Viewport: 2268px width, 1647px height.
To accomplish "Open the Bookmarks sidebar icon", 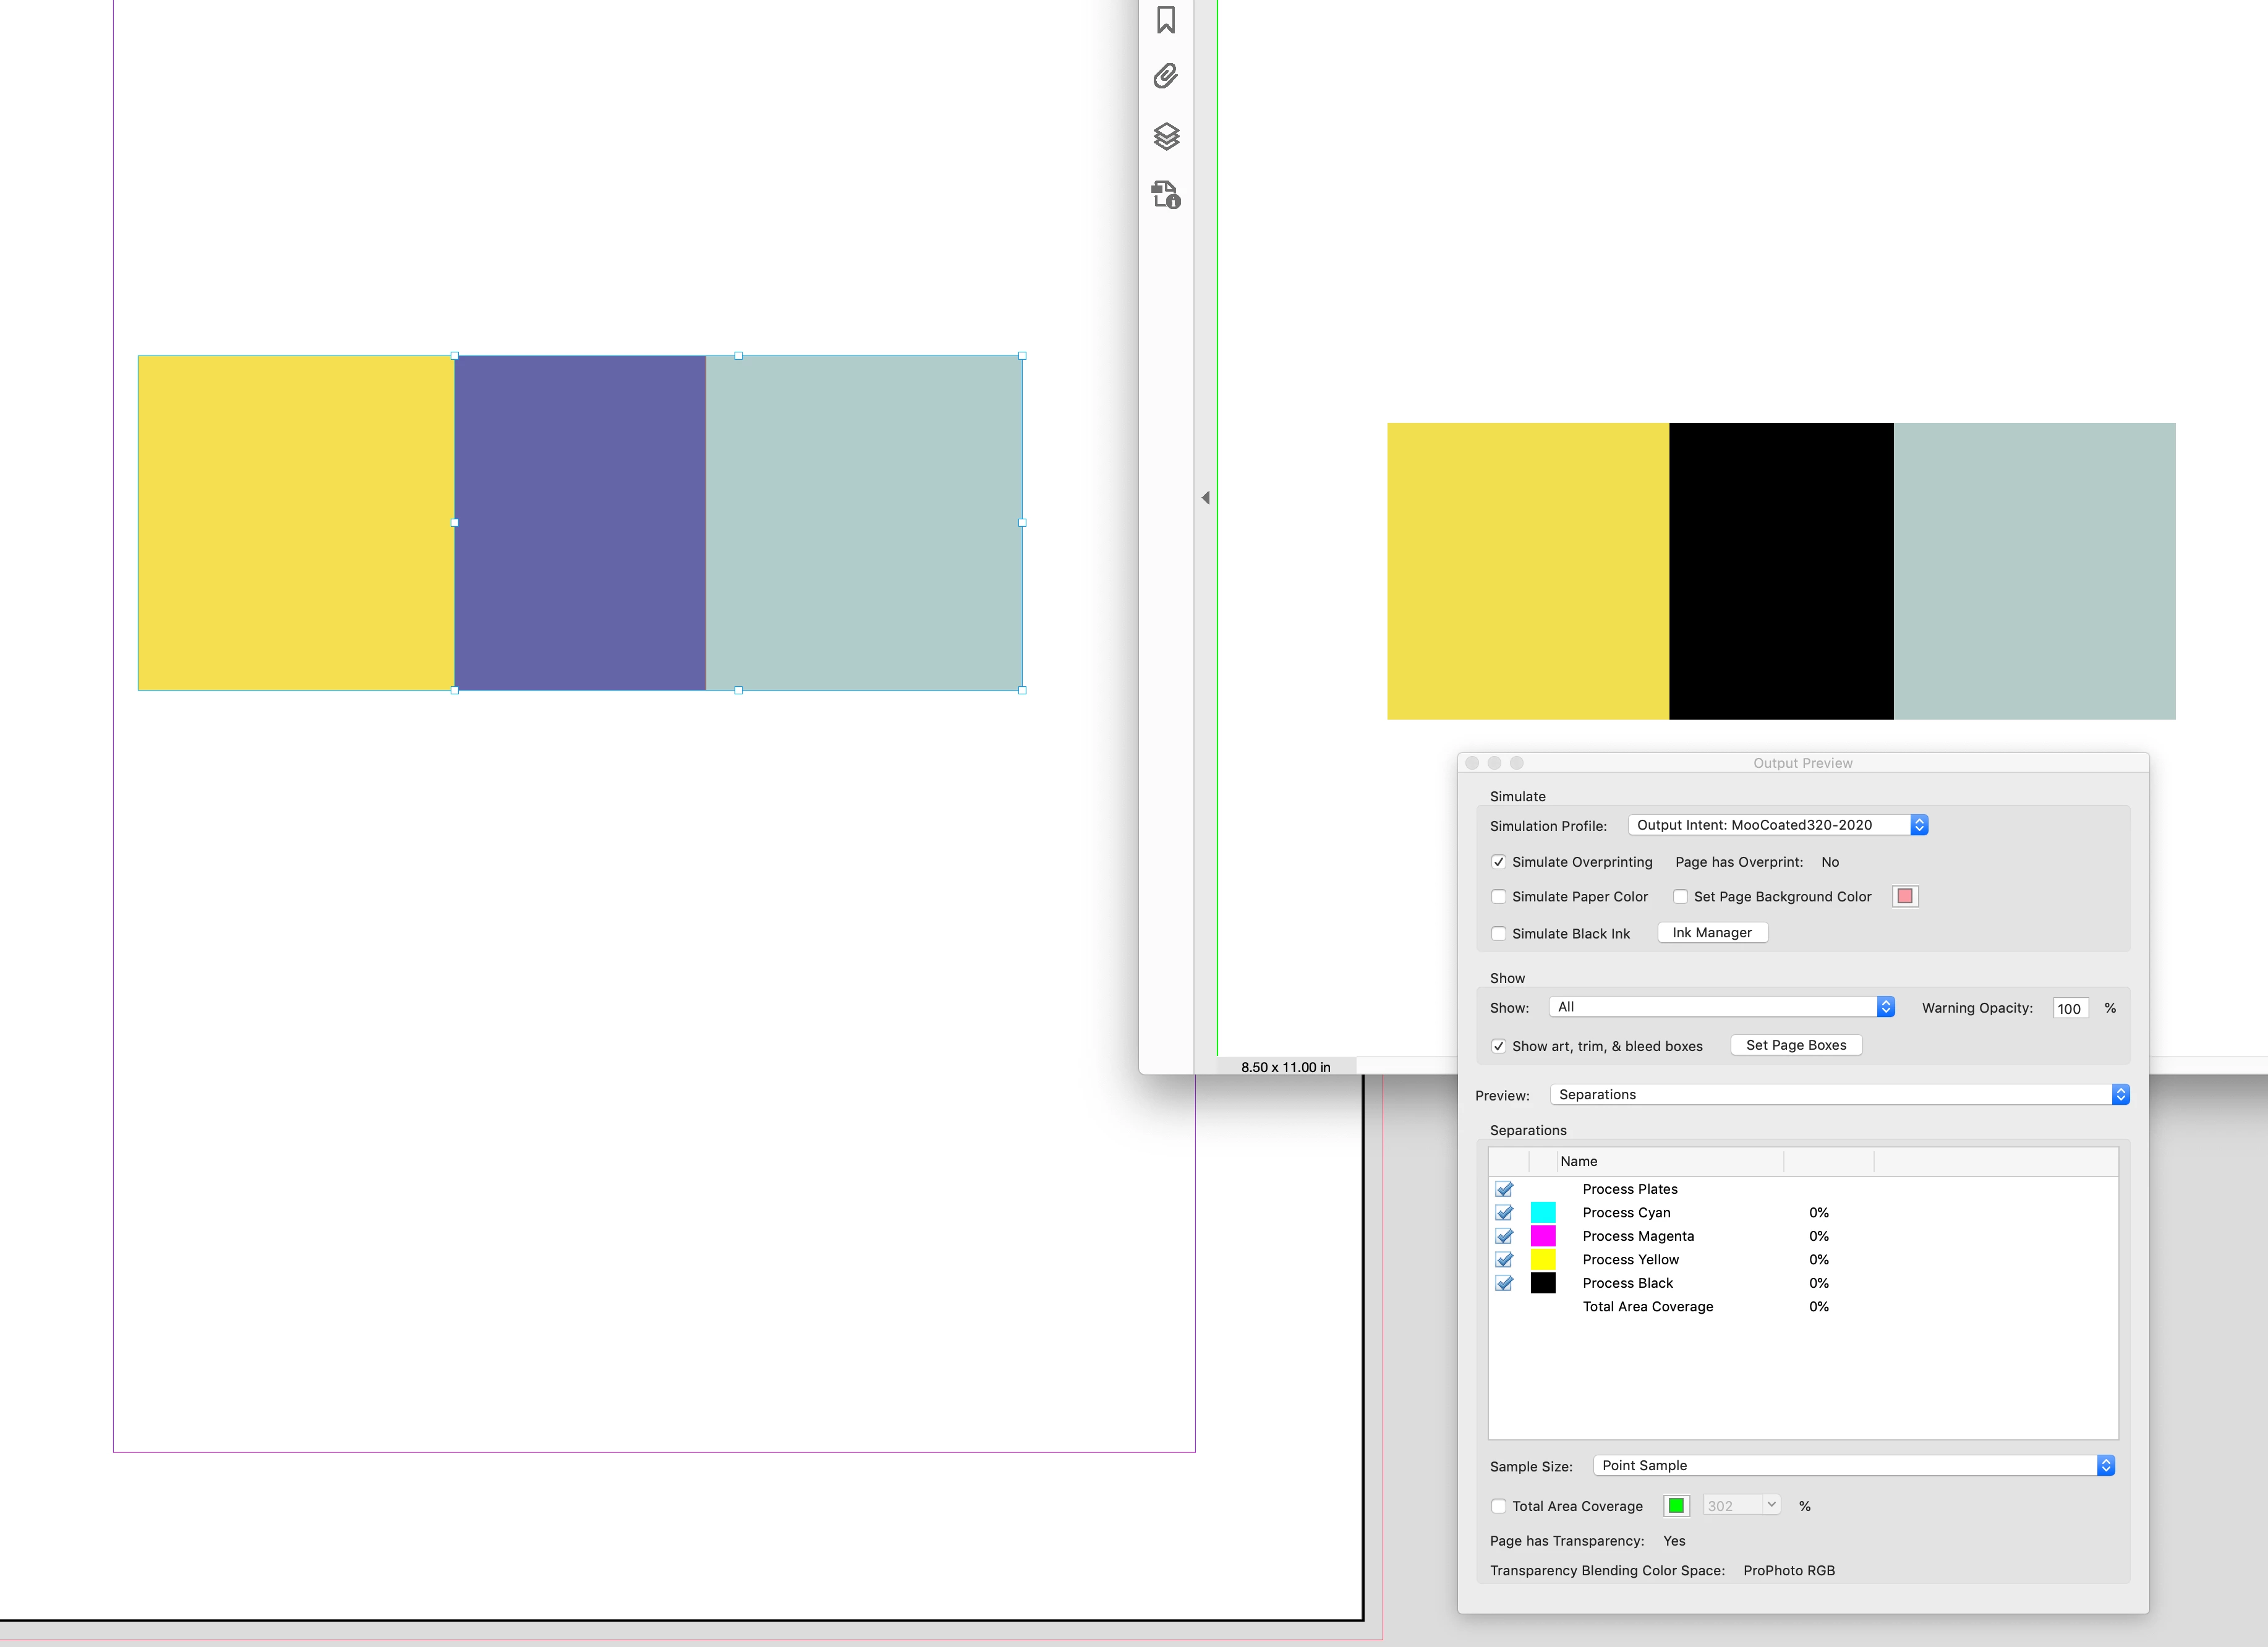I will [1166, 20].
